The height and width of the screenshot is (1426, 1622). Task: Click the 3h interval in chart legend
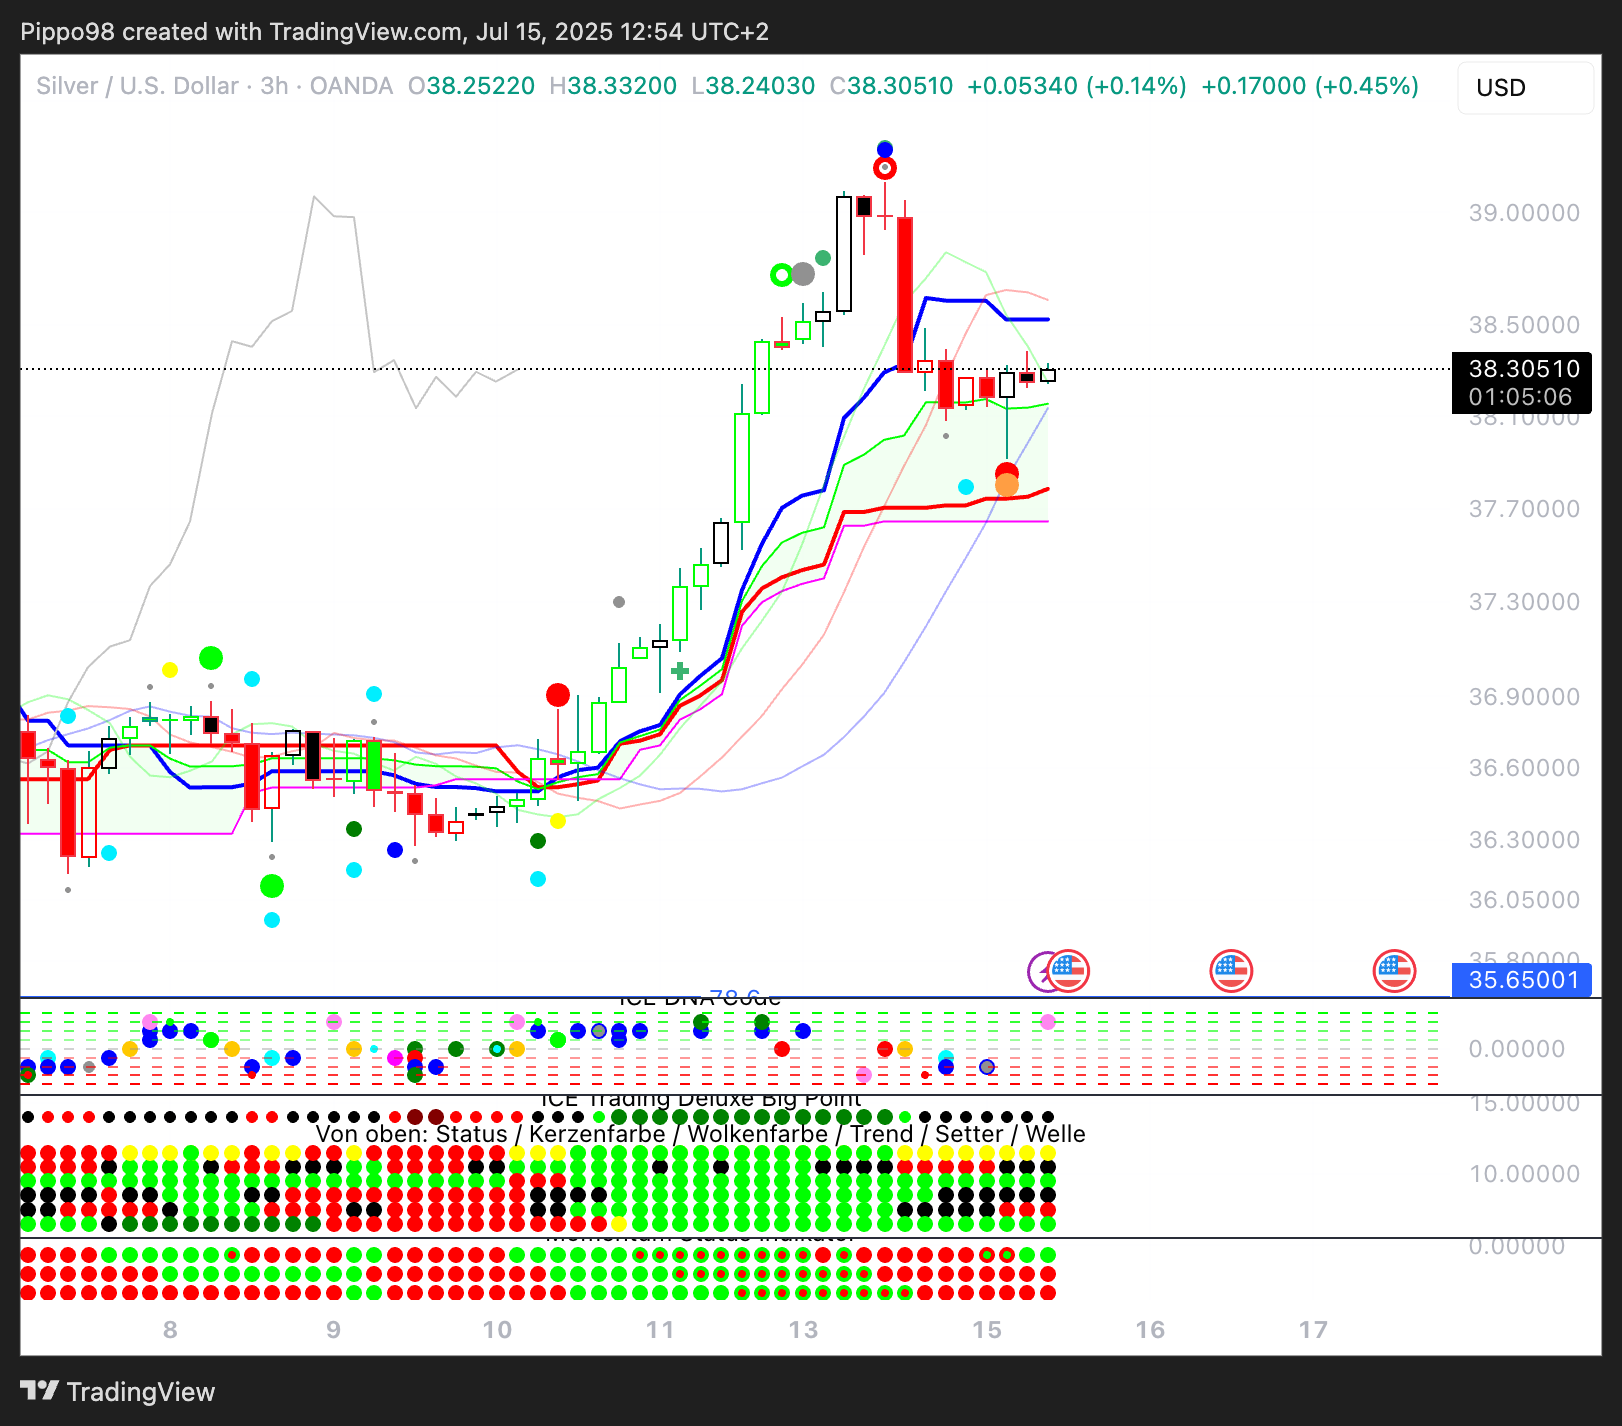point(274,86)
